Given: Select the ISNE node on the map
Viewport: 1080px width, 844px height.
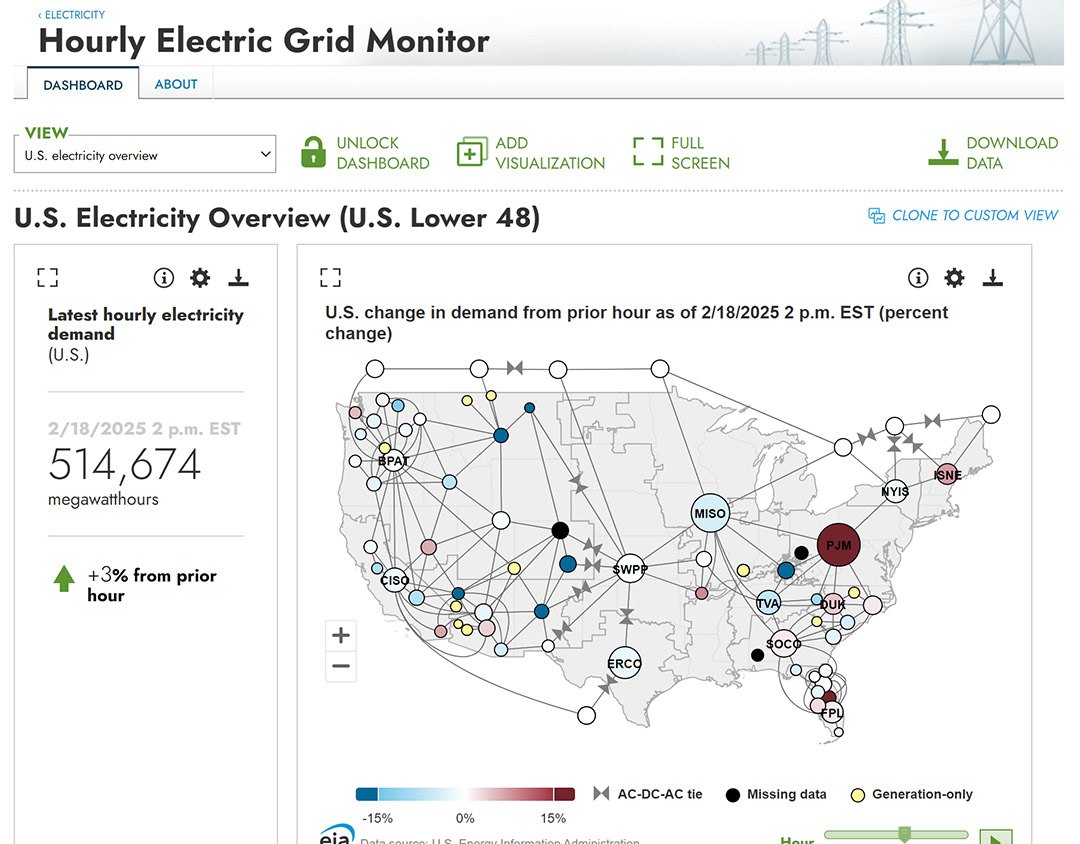Looking at the screenshot, I should click(948, 474).
